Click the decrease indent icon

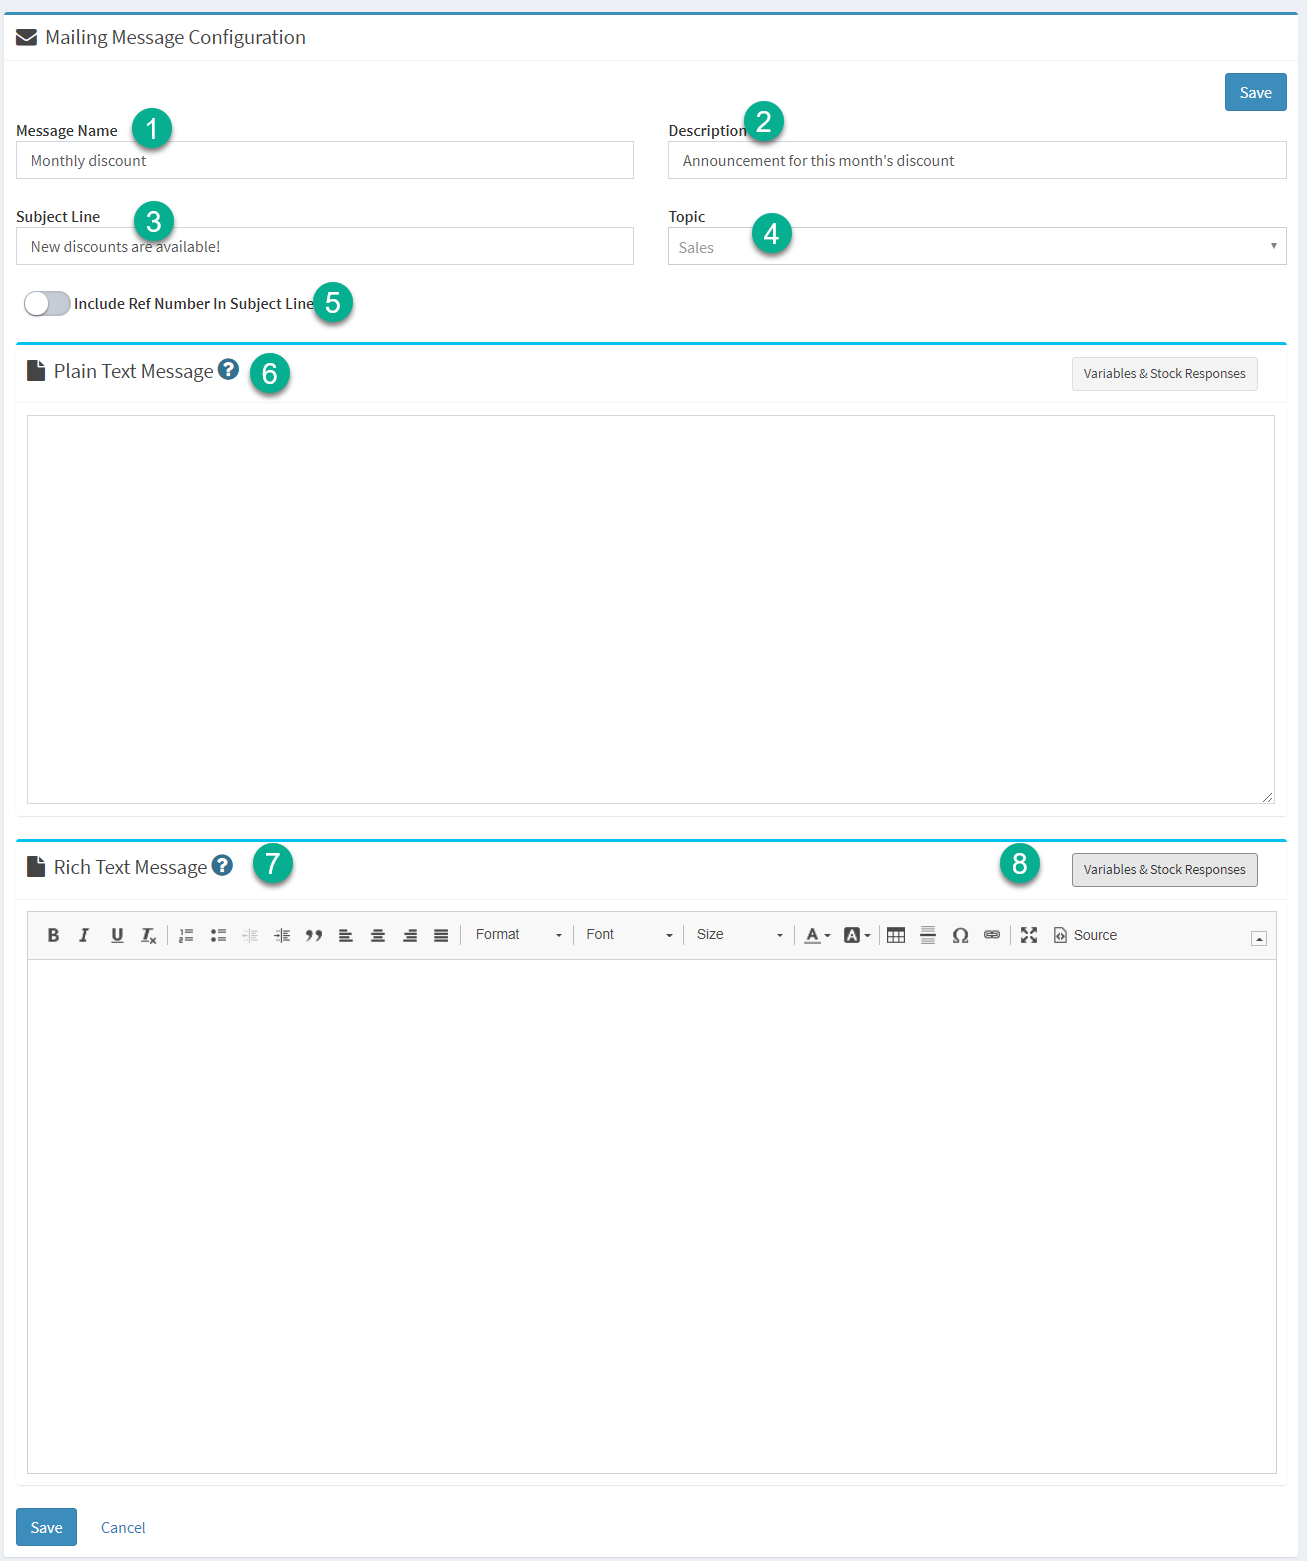(250, 935)
